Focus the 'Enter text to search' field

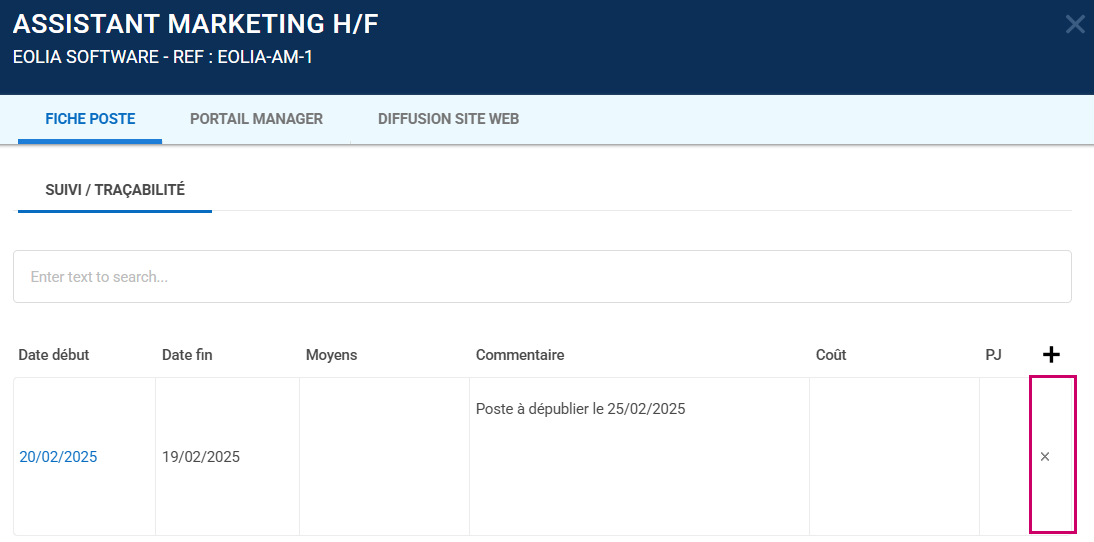[542, 277]
